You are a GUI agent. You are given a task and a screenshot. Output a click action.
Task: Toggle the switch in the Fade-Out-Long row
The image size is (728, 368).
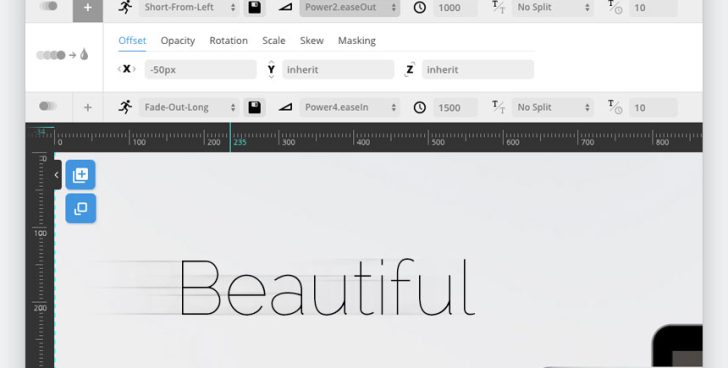(48, 106)
